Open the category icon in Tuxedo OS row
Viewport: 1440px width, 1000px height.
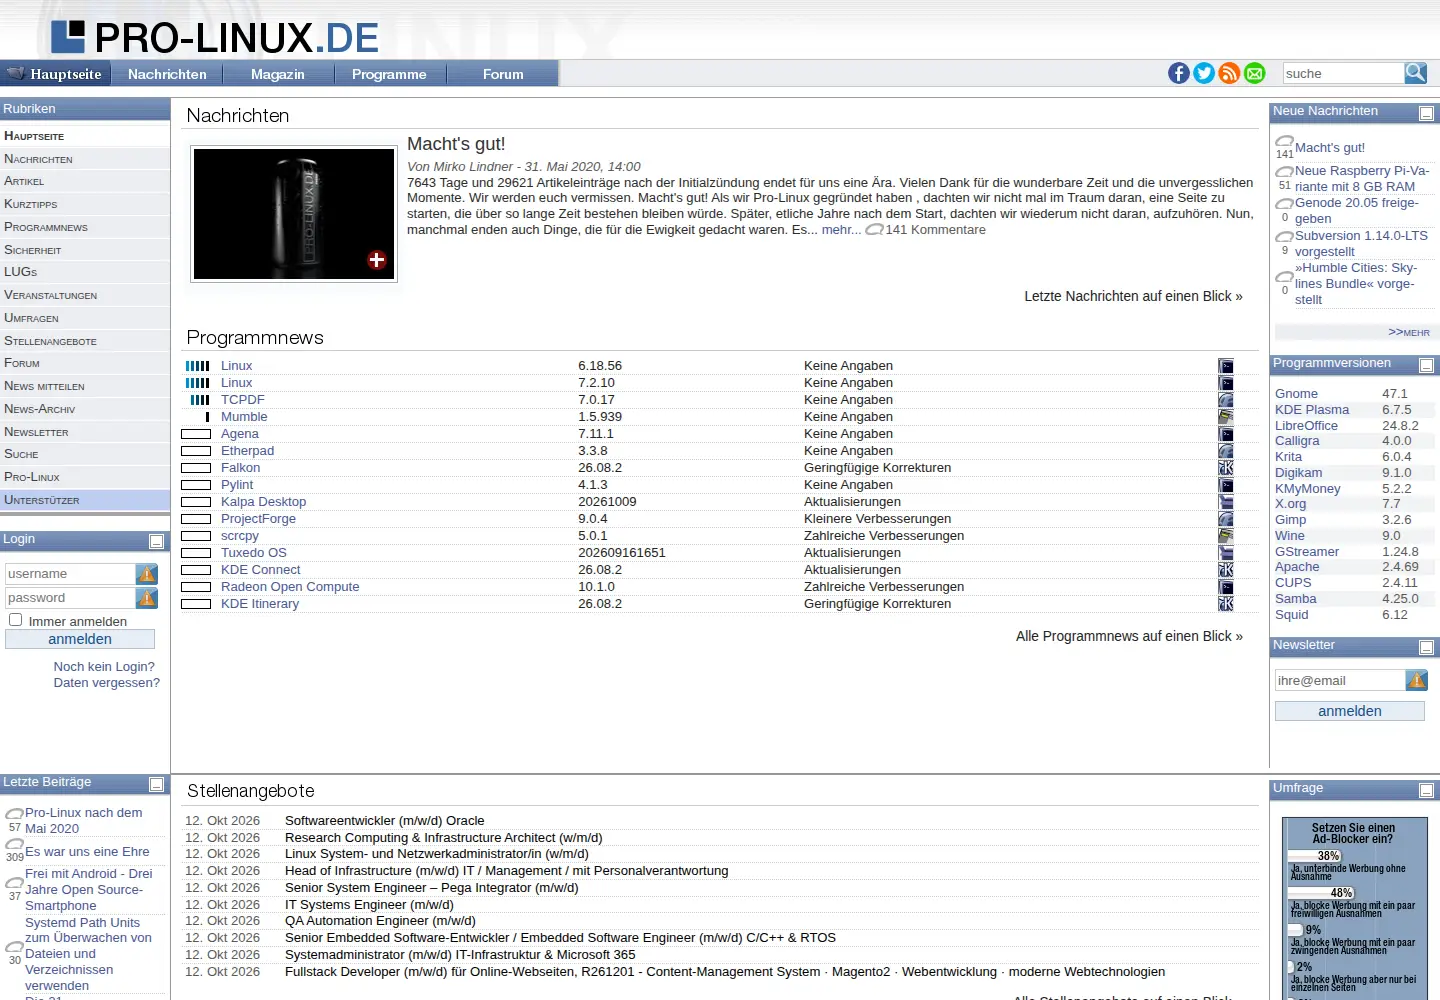(1226, 553)
